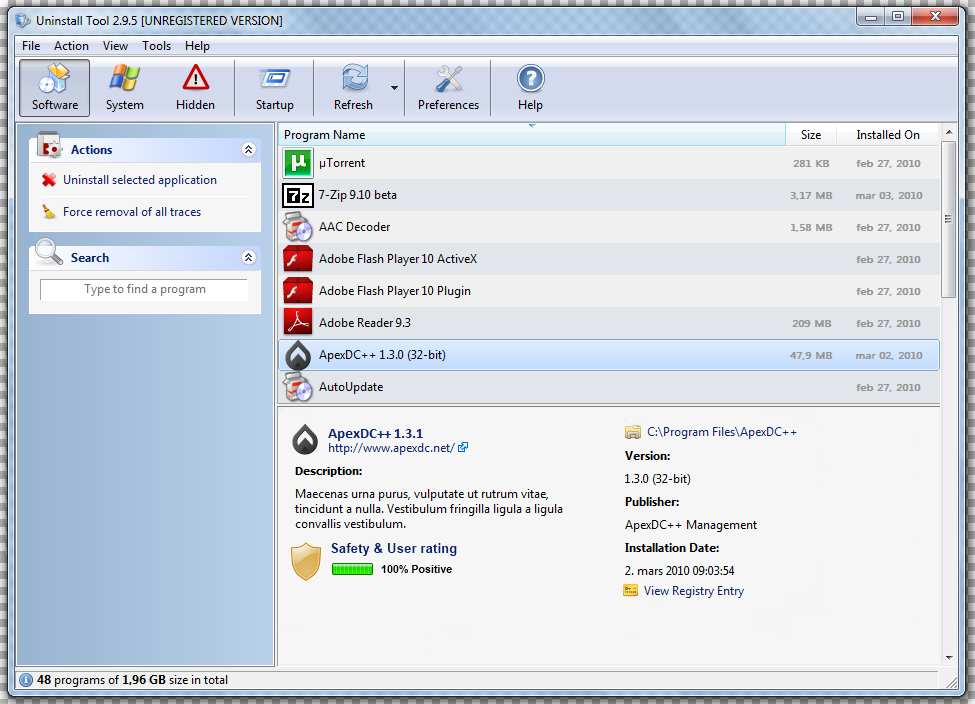This screenshot has height=704, width=975.
Task: Focus the 'Type to find a program' field
Action: [x=144, y=289]
